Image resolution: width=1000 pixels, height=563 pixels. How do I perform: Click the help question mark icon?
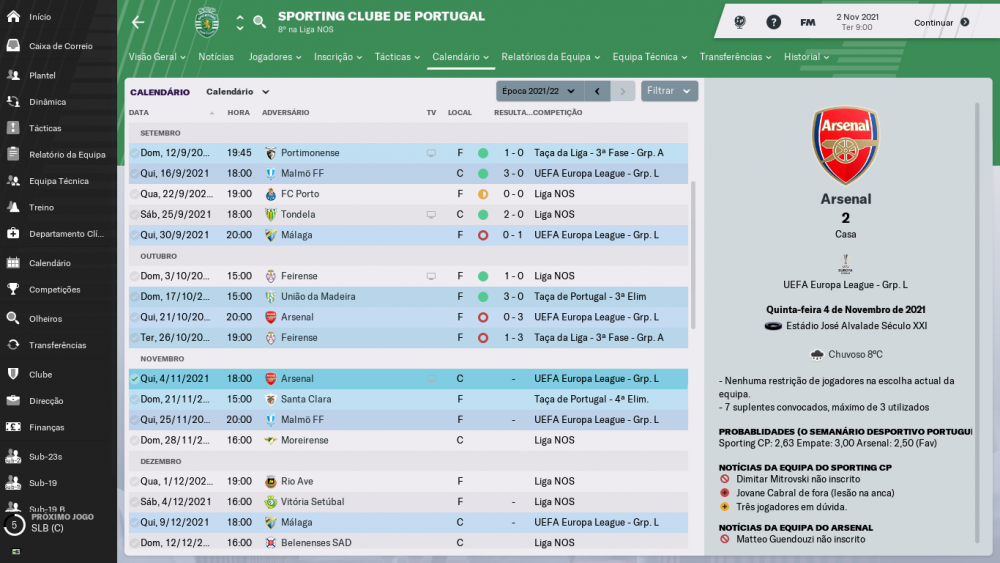pos(773,22)
